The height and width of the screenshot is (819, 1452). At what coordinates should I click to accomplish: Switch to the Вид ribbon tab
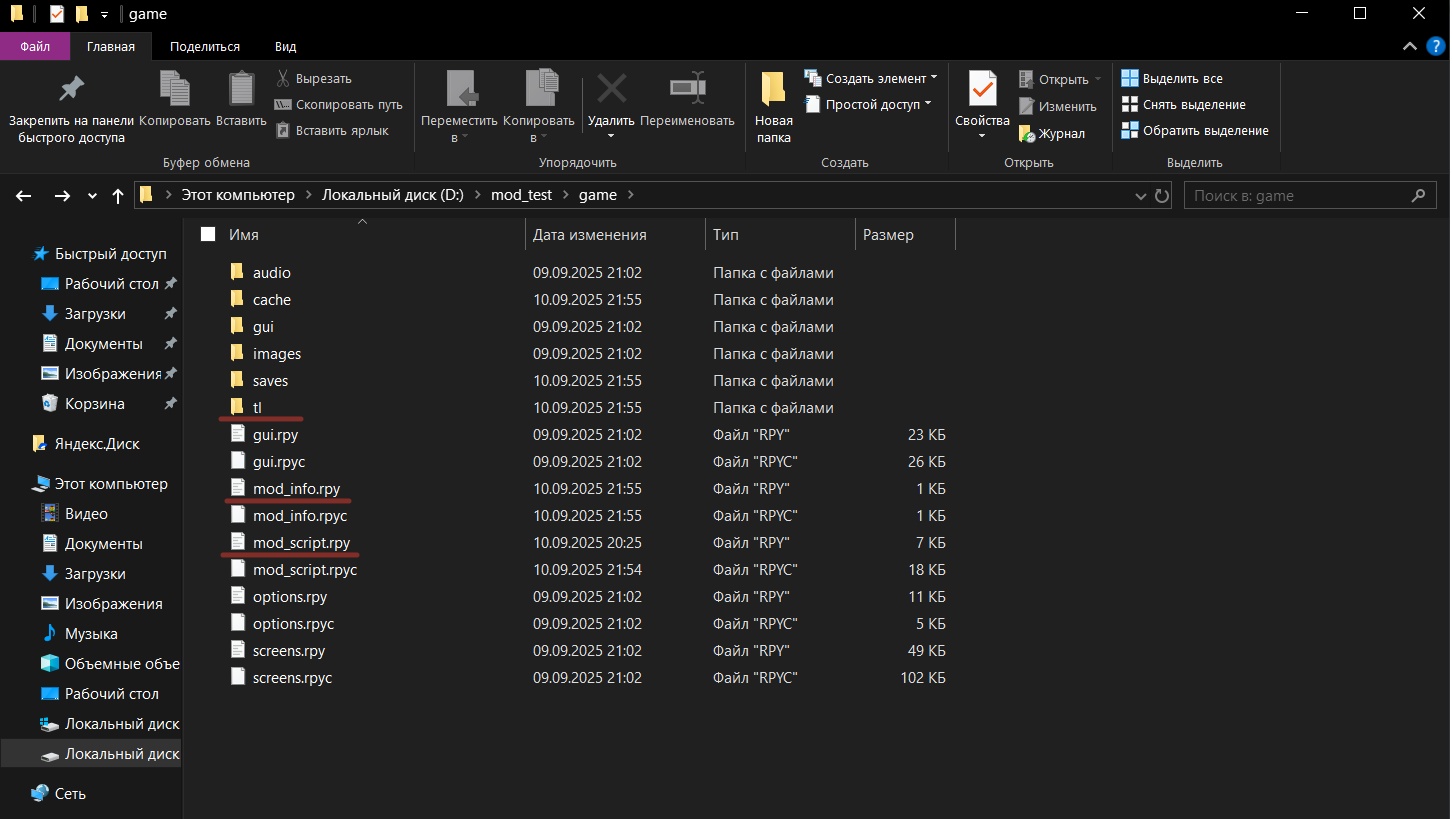pos(285,46)
